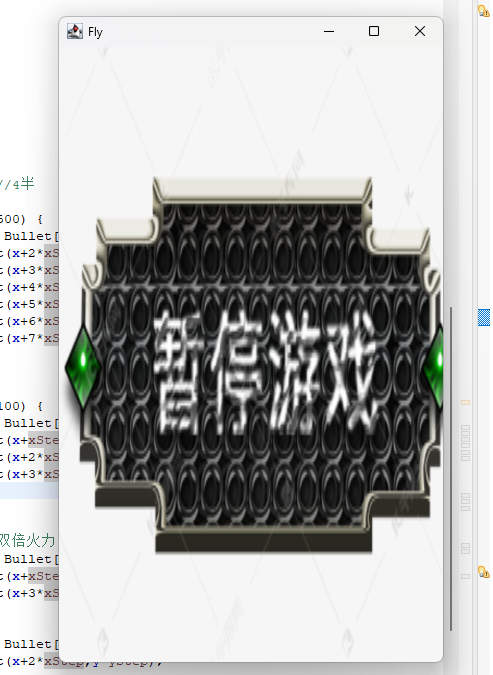Image resolution: width=493 pixels, height=675 pixels.
Task: Click the 双倍火力 comment in the editor
Action: [28, 541]
